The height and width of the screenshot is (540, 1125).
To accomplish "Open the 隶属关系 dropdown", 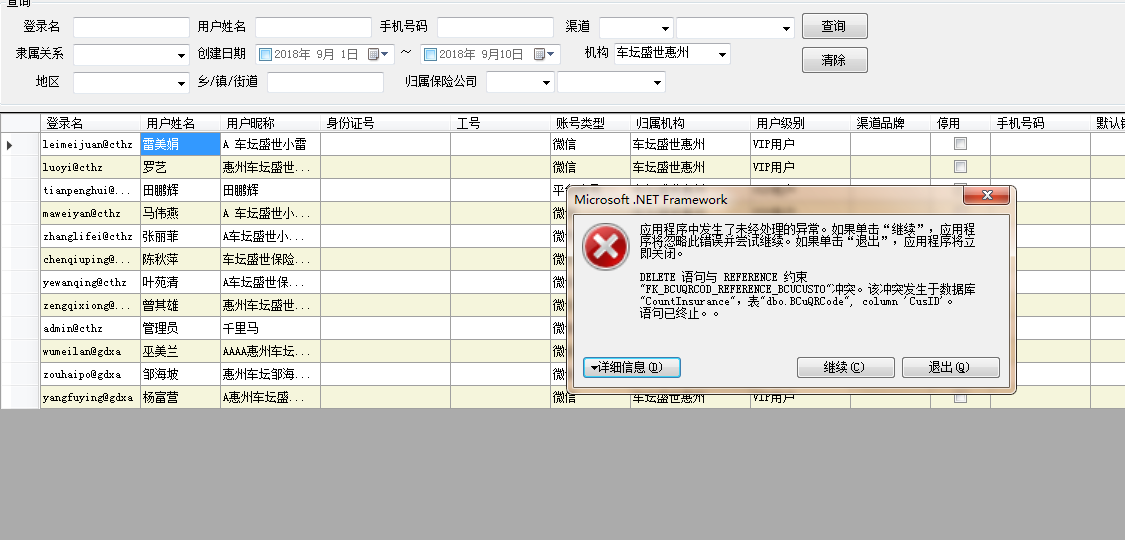I will [x=182, y=55].
